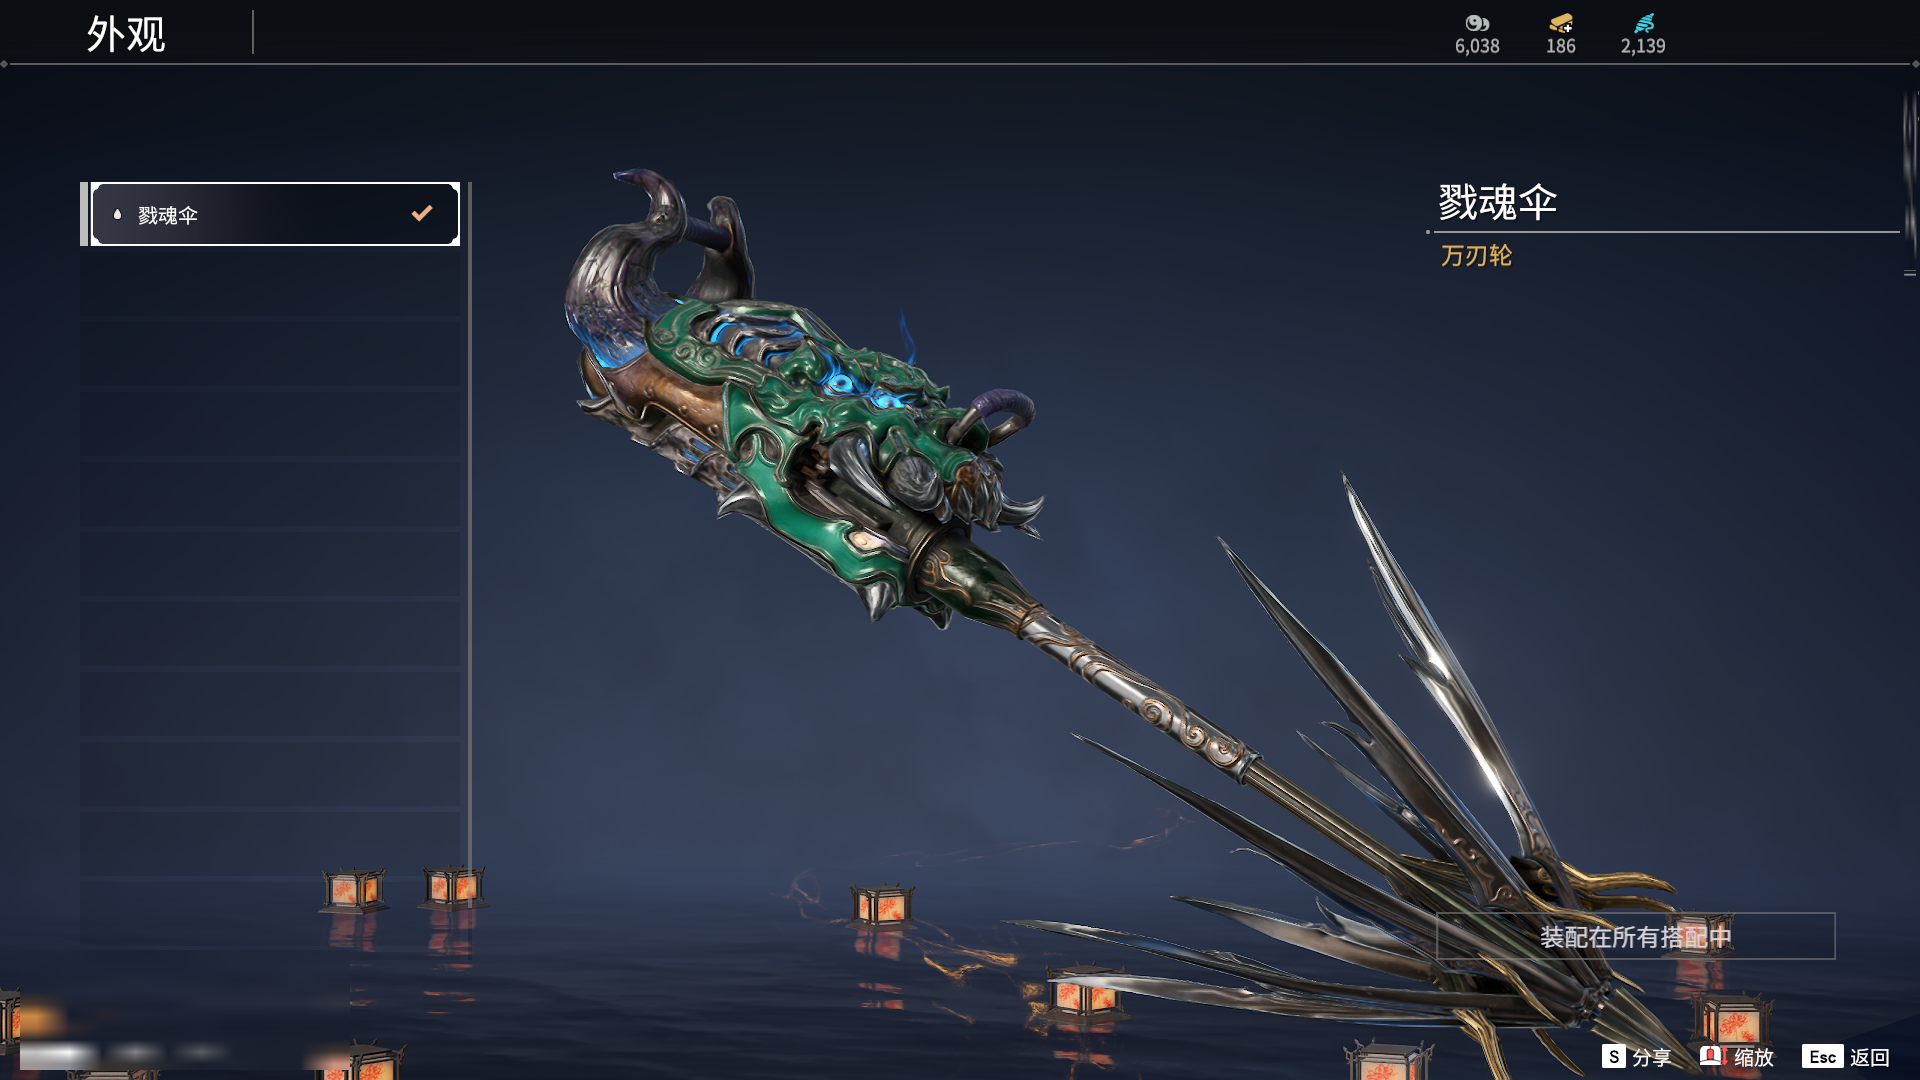Open the 外观 appearance tab title
Viewport: 1920px width, 1080px height.
pyautogui.click(x=126, y=34)
